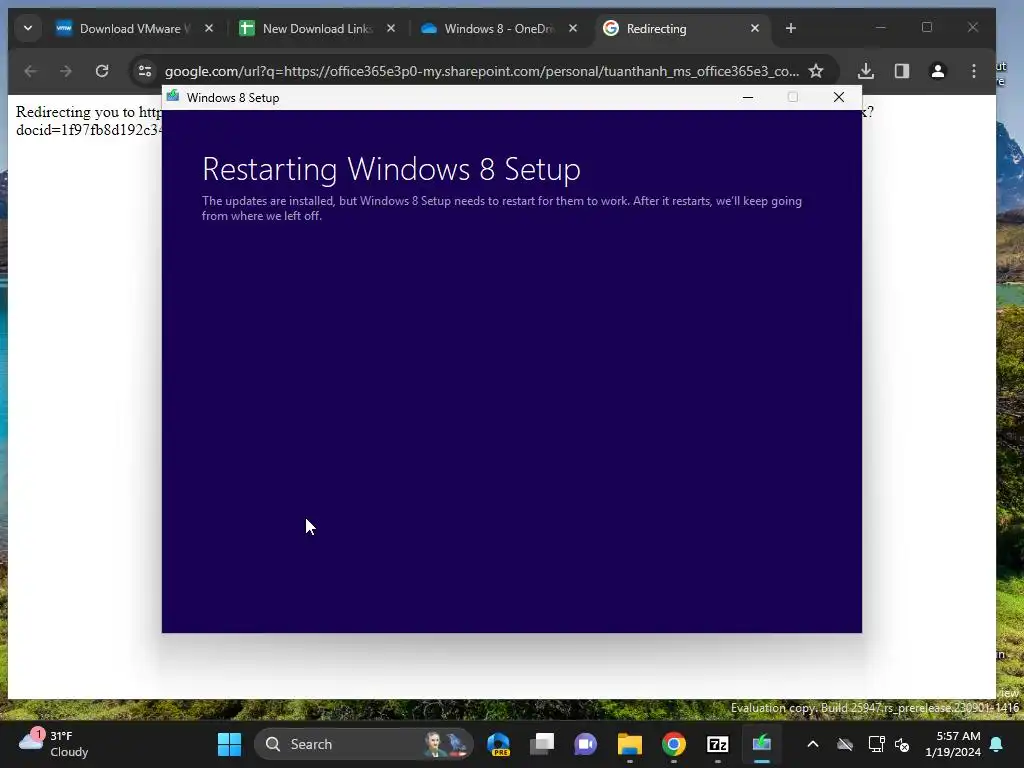Close the Redirecting tab
The height and width of the screenshot is (768, 1024).
[x=755, y=28]
